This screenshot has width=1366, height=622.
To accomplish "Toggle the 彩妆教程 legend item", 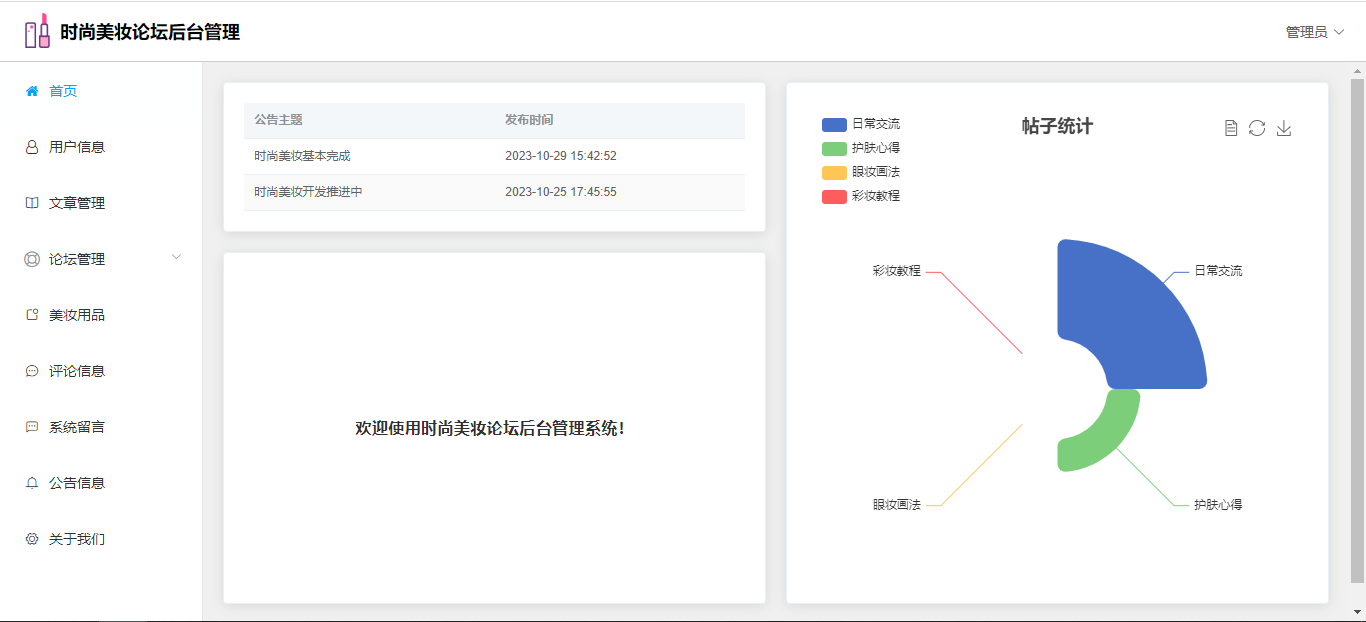I will pos(861,196).
